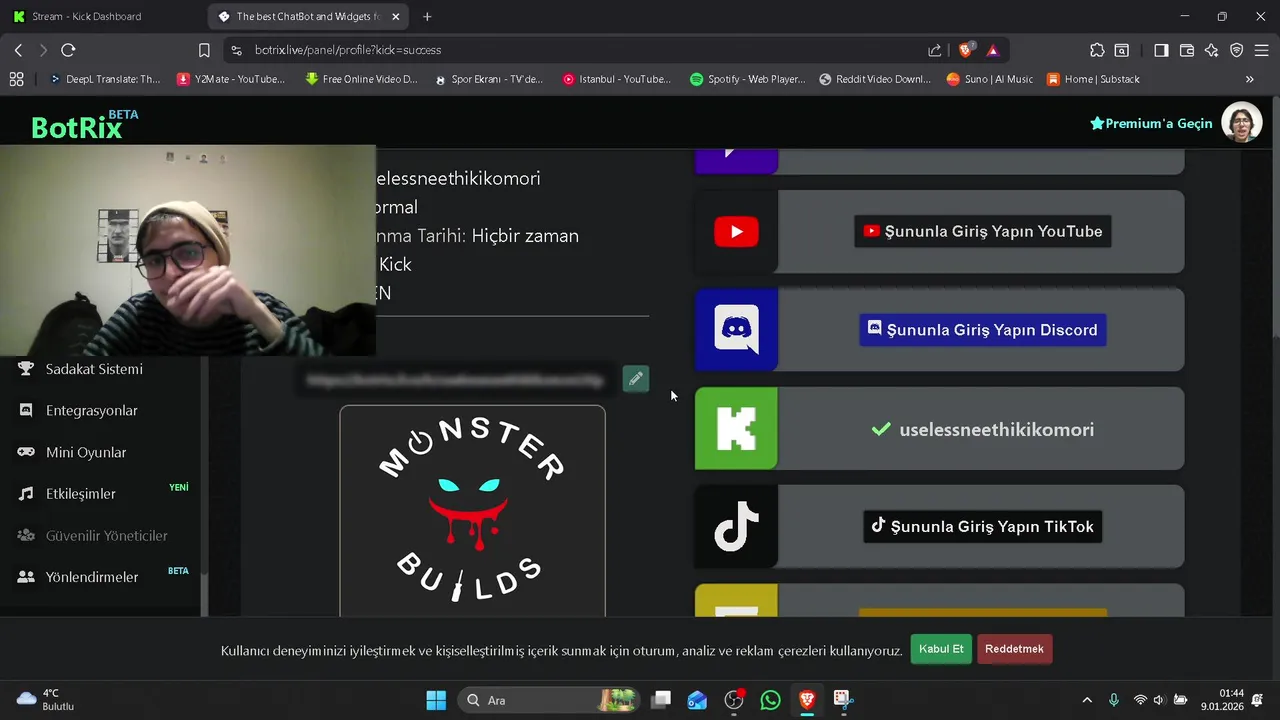Open the user avatar in the header
Viewport: 1280px width, 720px height.
click(x=1242, y=123)
